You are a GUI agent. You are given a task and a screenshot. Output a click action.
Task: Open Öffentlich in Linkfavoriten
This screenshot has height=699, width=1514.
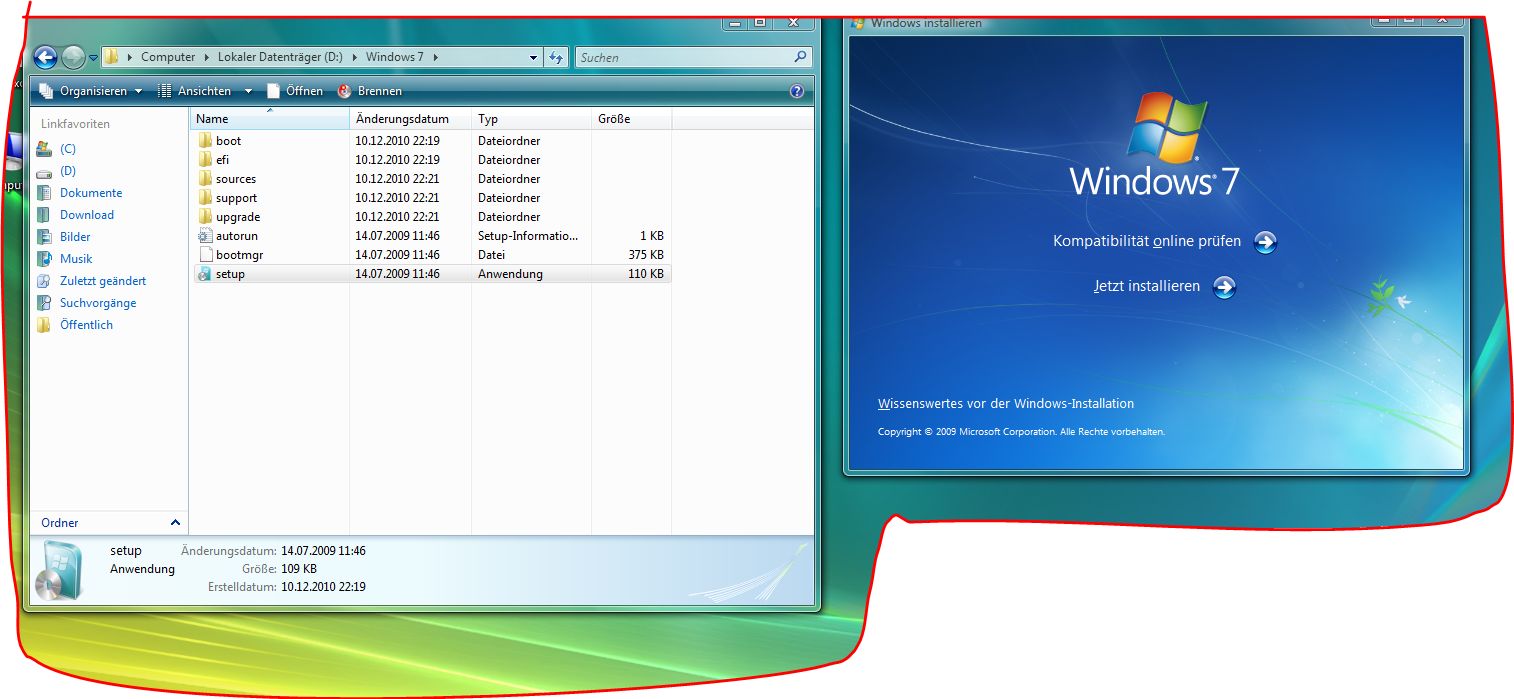pos(86,325)
